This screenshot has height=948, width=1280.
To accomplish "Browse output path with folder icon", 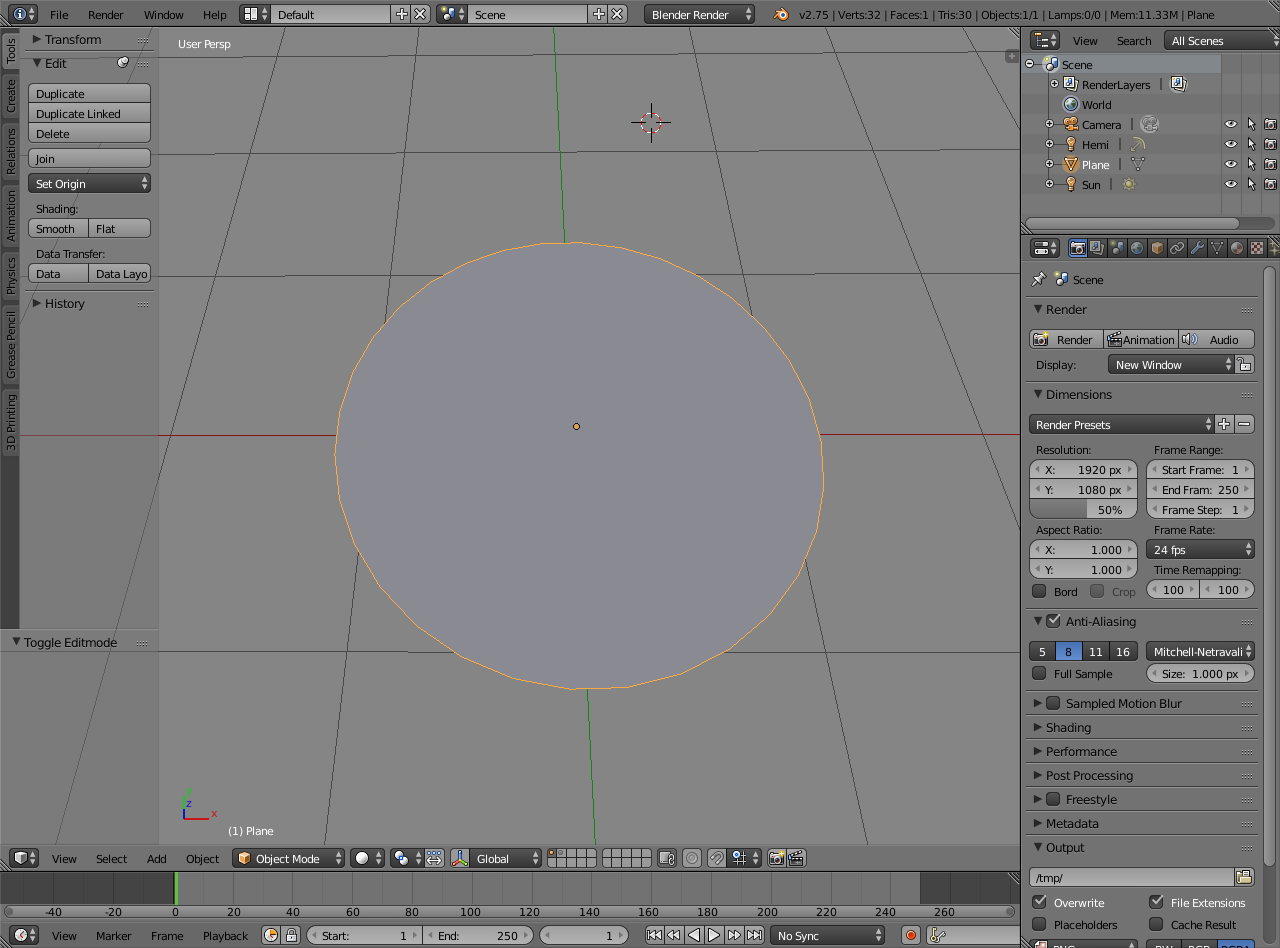I will 1244,877.
